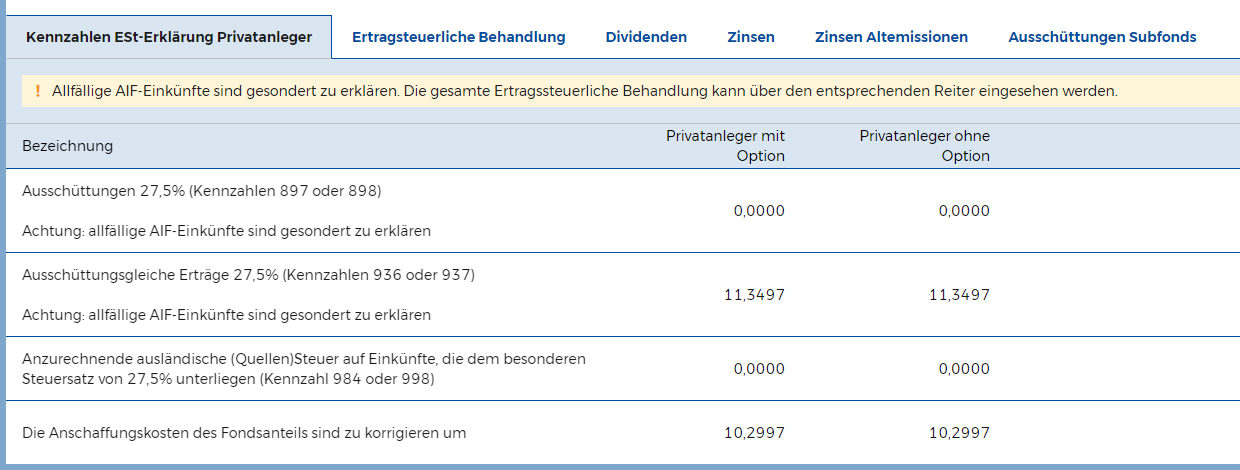Viewport: 1240px width, 470px height.
Task: Click the 10,2997 value under mit Option
Action: (754, 433)
